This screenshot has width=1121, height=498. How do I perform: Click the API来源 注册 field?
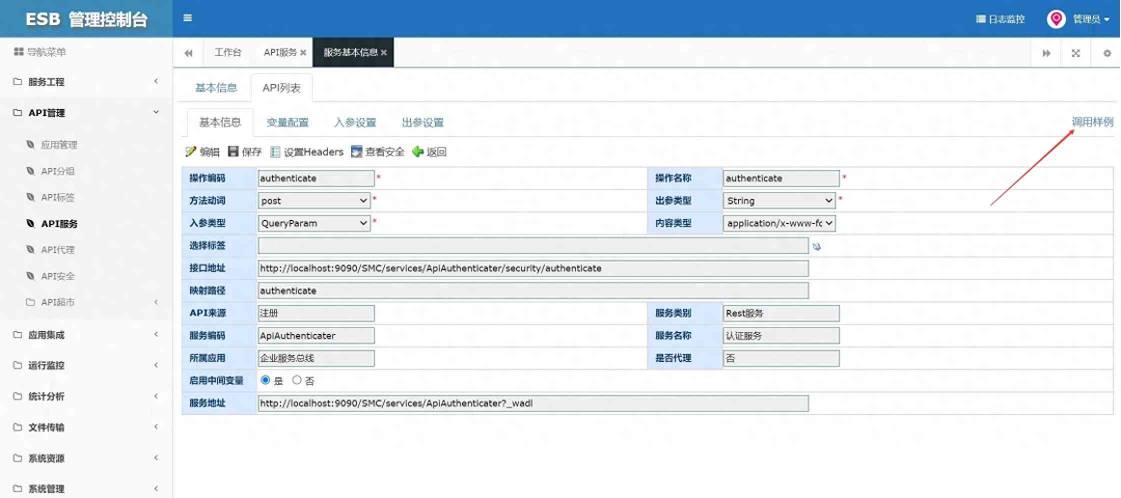(316, 313)
